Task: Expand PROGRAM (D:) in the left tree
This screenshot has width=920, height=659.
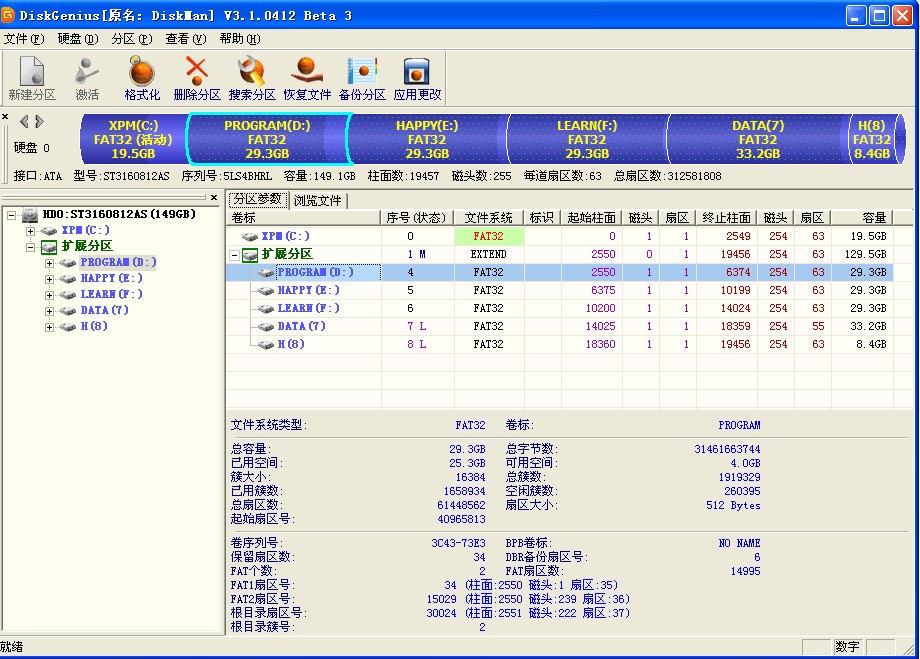Action: (x=49, y=263)
